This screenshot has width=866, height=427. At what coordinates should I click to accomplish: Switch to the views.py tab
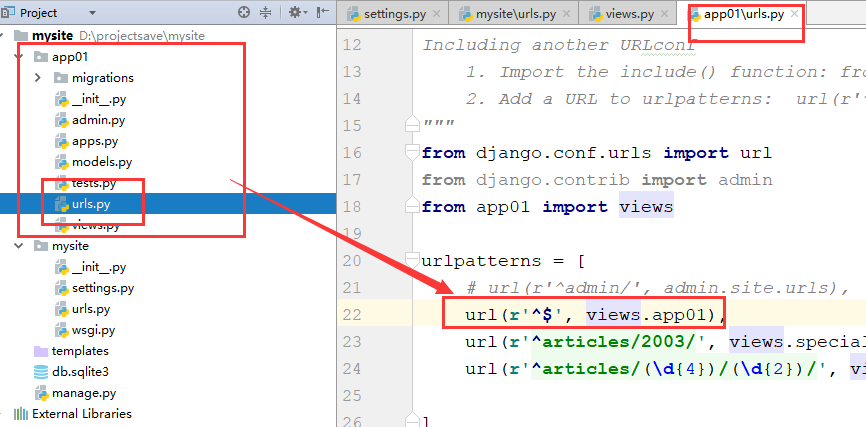click(x=629, y=14)
